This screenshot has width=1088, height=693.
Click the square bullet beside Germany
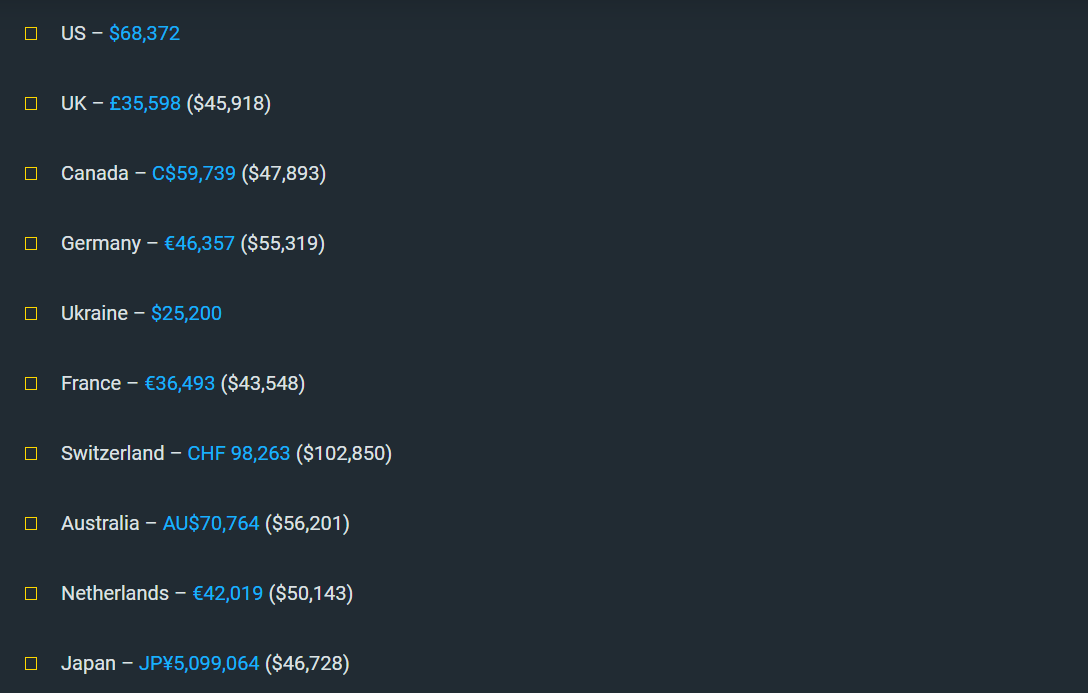[31, 243]
